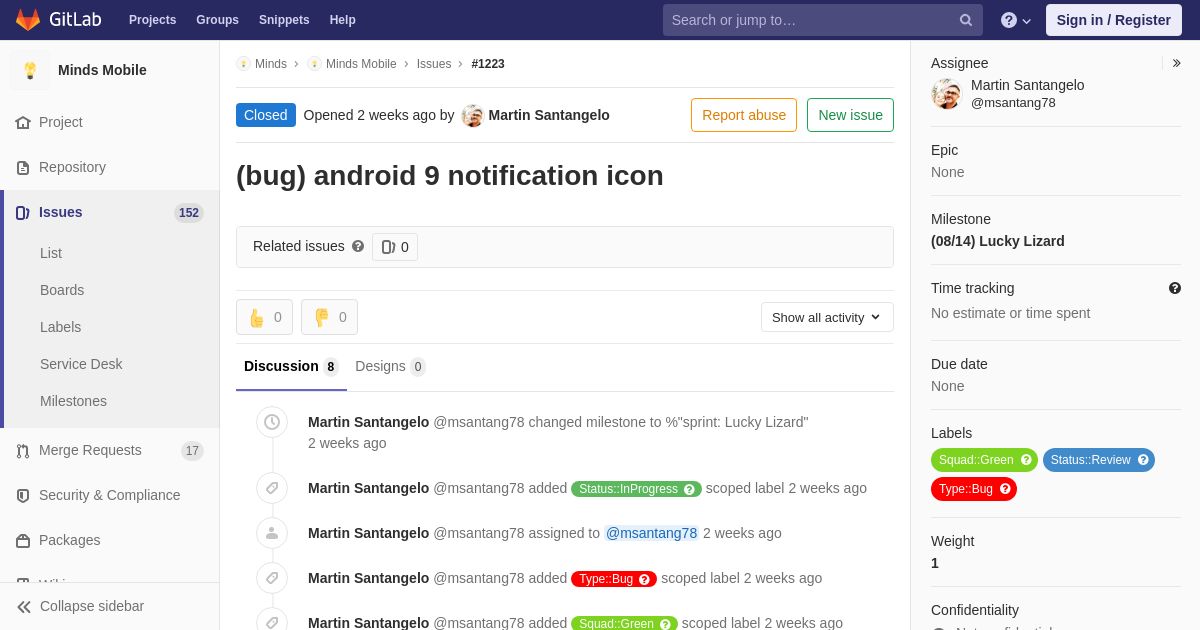
Task: Click the Security & Compliance shield icon
Action: tap(23, 496)
